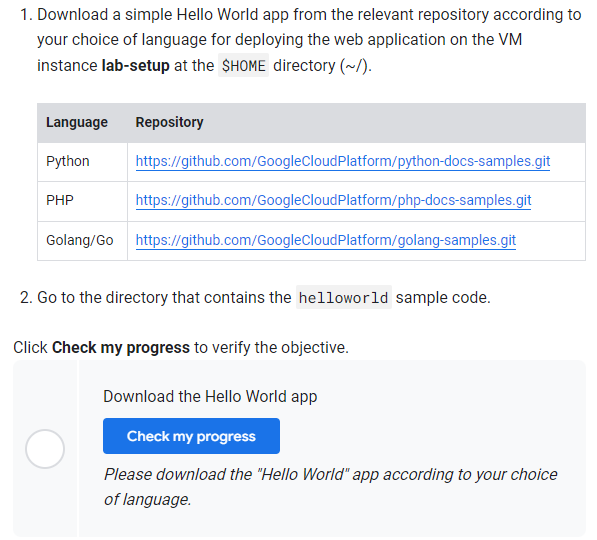The width and height of the screenshot is (597, 540).
Task: Click the $HOME inline code snippet
Action: point(243,66)
